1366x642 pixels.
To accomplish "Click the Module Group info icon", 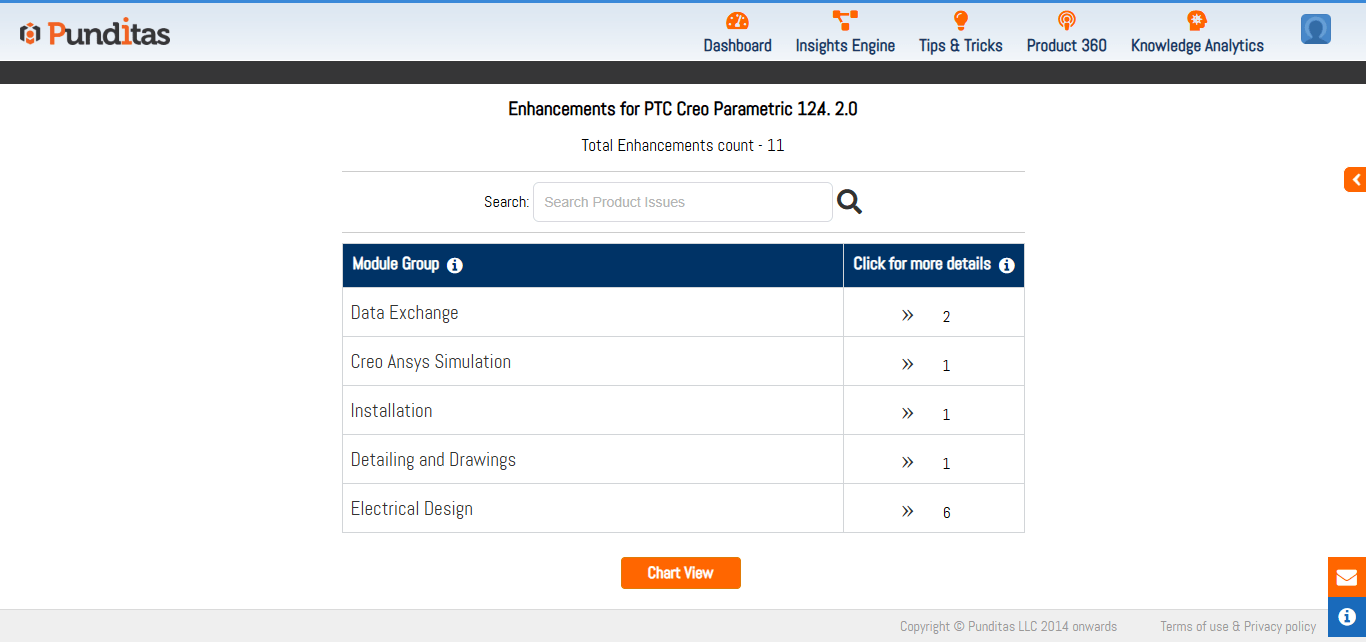I will (x=455, y=266).
